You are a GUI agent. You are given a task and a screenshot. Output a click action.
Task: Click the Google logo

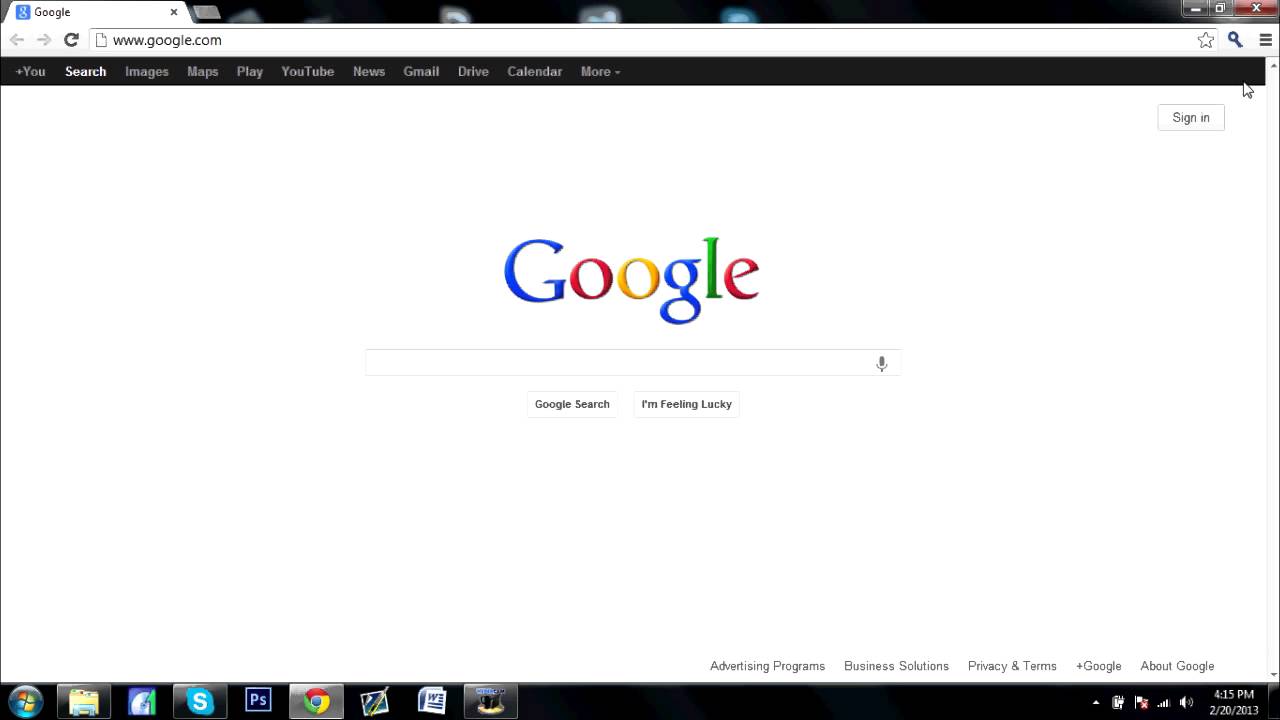tap(632, 280)
